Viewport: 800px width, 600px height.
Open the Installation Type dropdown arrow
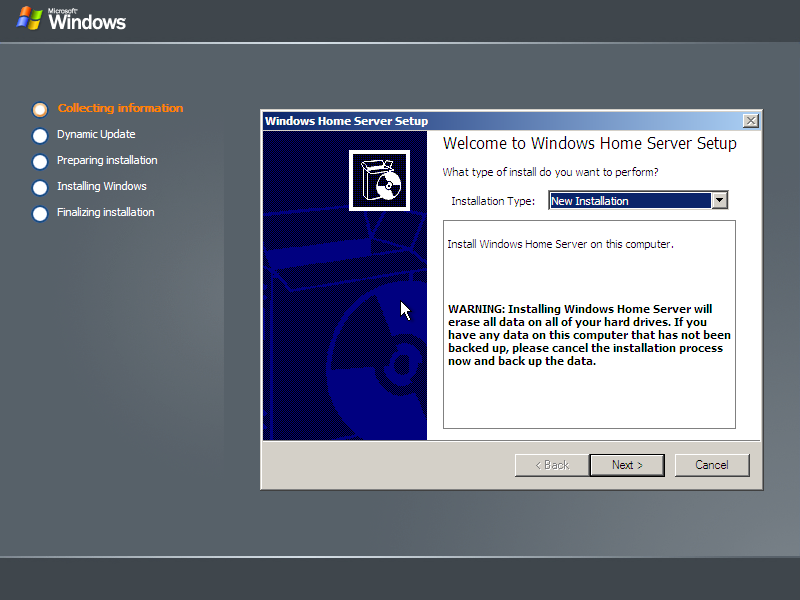(x=719, y=201)
